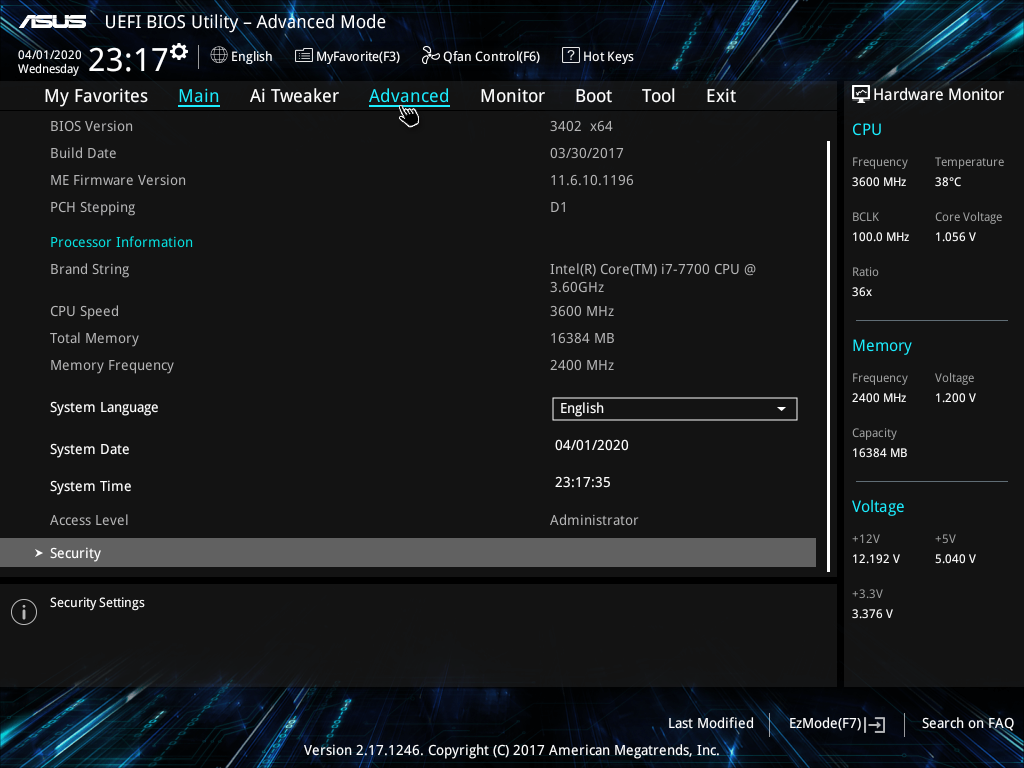Click the Hardware Monitor display icon
This screenshot has height=768, width=1024.
(x=861, y=95)
